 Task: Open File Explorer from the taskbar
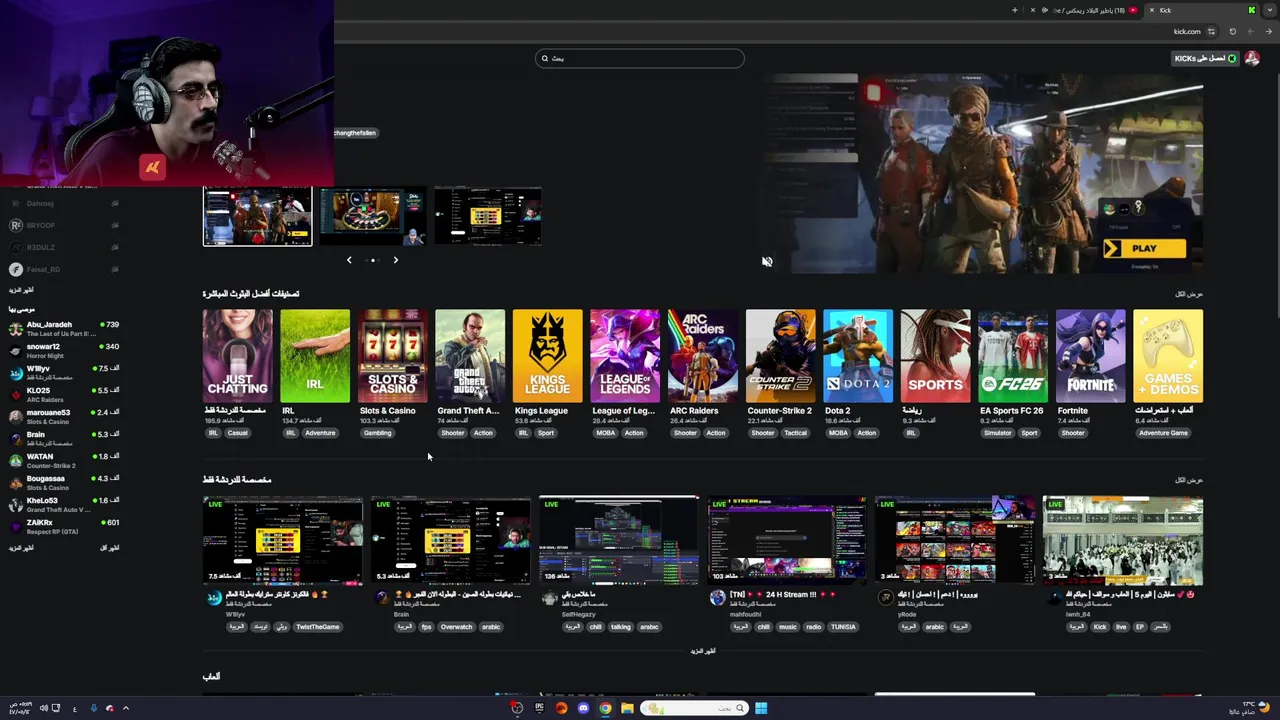pos(627,708)
